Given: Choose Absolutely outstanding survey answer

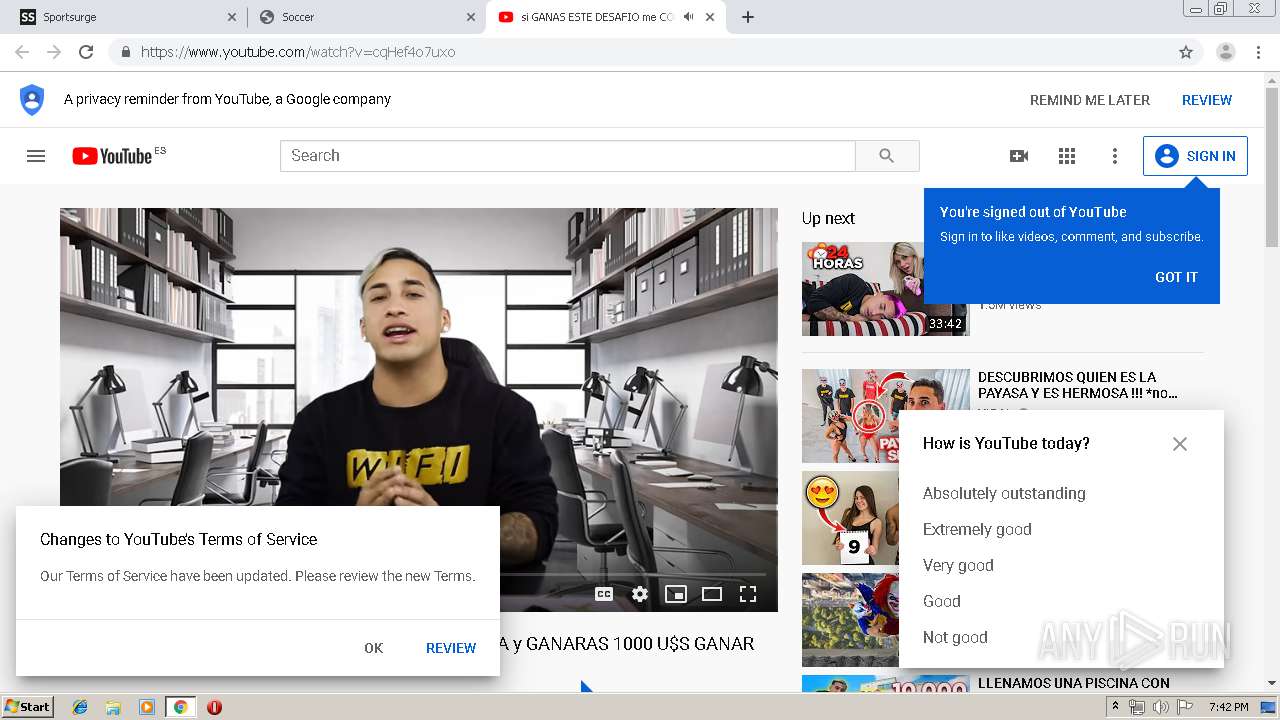Looking at the screenshot, I should tap(1004, 493).
